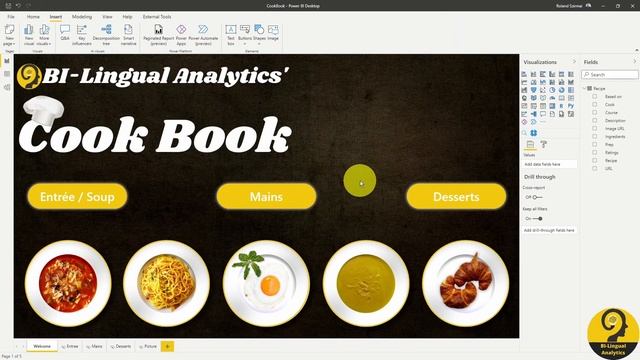Go to the Picture page tab
The height and width of the screenshot is (360, 640).
pyautogui.click(x=148, y=346)
